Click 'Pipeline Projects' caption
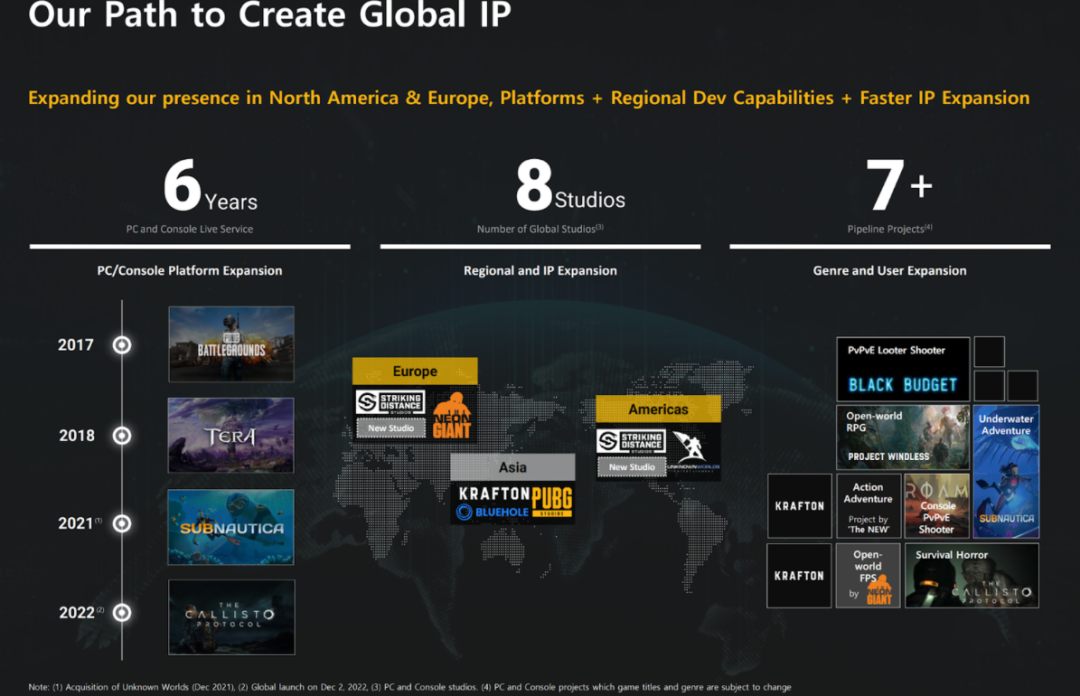Viewport: 1080px width, 696px height. 890,229
